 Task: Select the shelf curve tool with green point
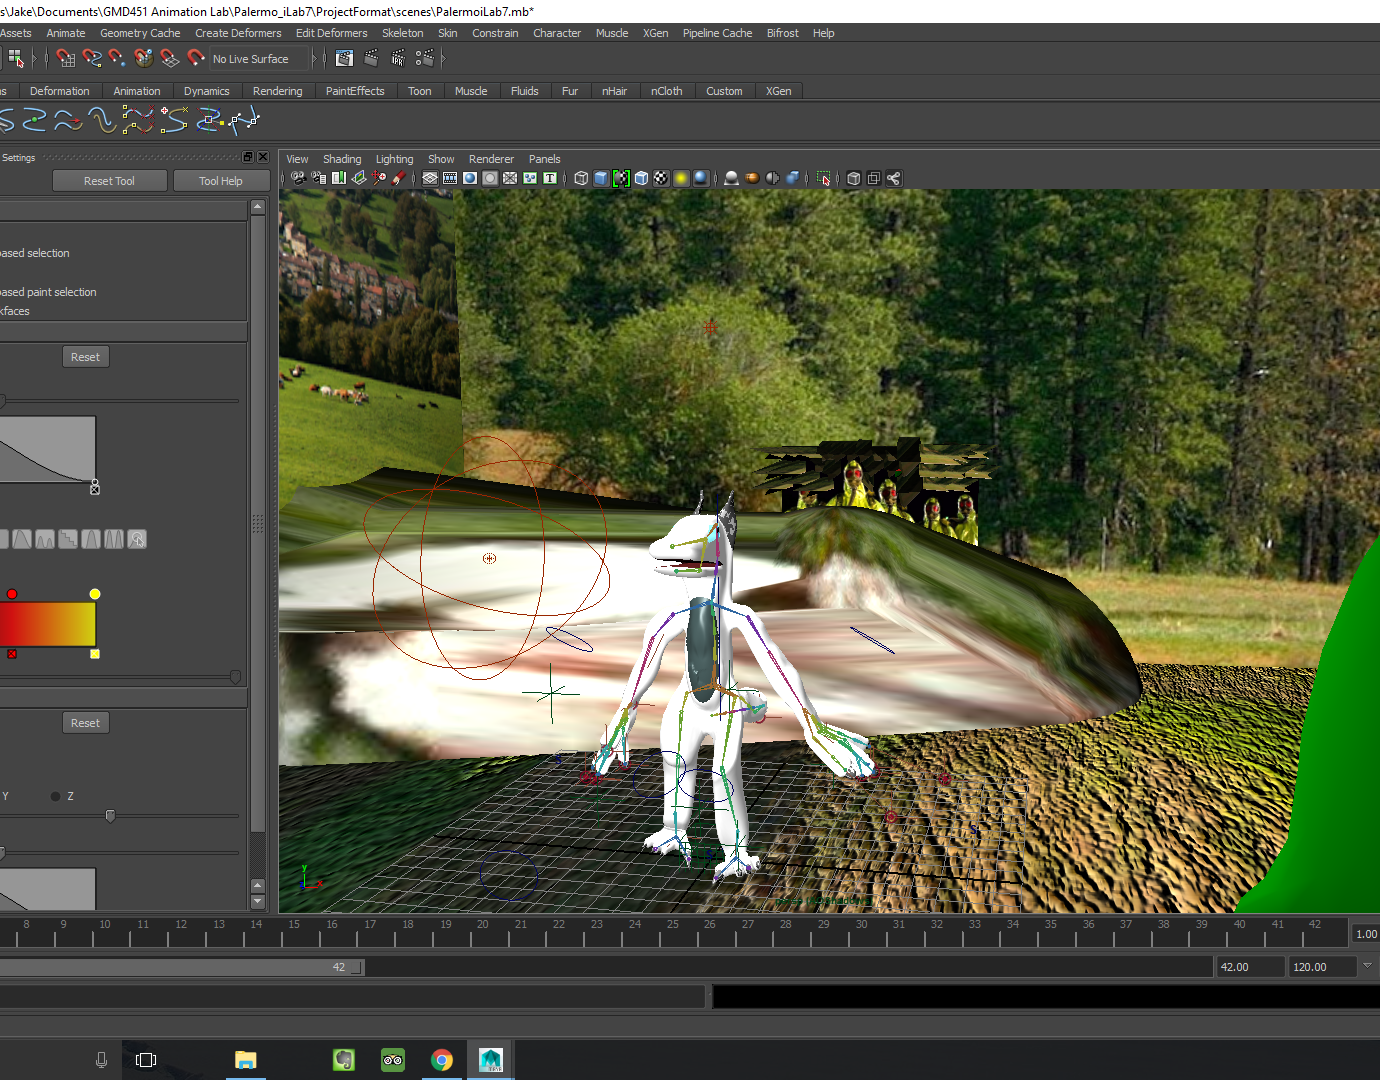pos(35,121)
